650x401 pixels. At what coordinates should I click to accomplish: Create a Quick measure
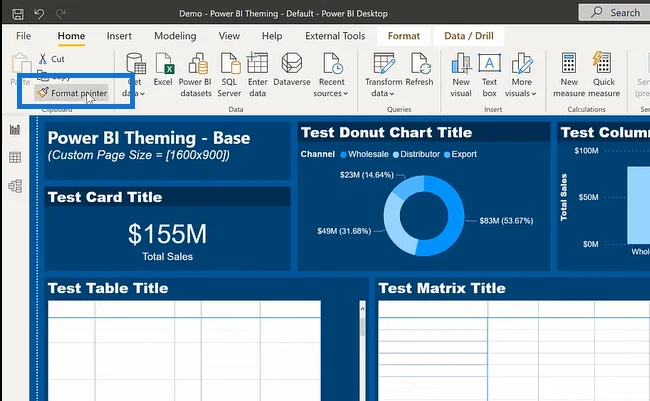[604, 75]
